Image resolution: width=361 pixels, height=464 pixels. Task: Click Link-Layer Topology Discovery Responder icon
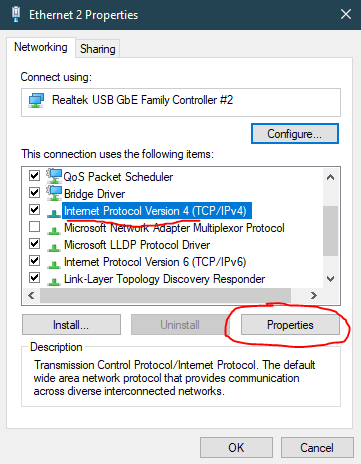click(54, 280)
